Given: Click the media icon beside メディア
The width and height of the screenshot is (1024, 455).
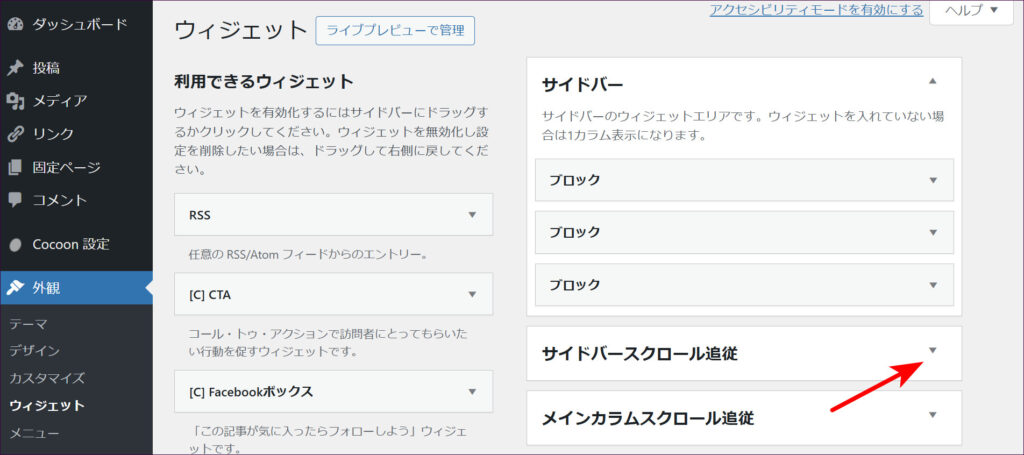Looking at the screenshot, I should click(15, 101).
